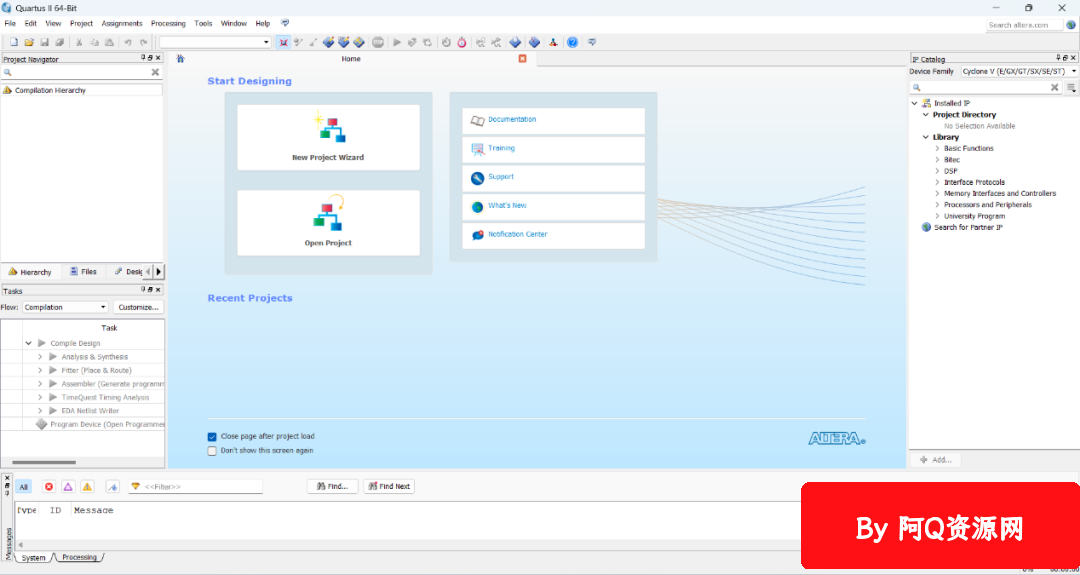Click the Open file folder icon

(x=29, y=42)
